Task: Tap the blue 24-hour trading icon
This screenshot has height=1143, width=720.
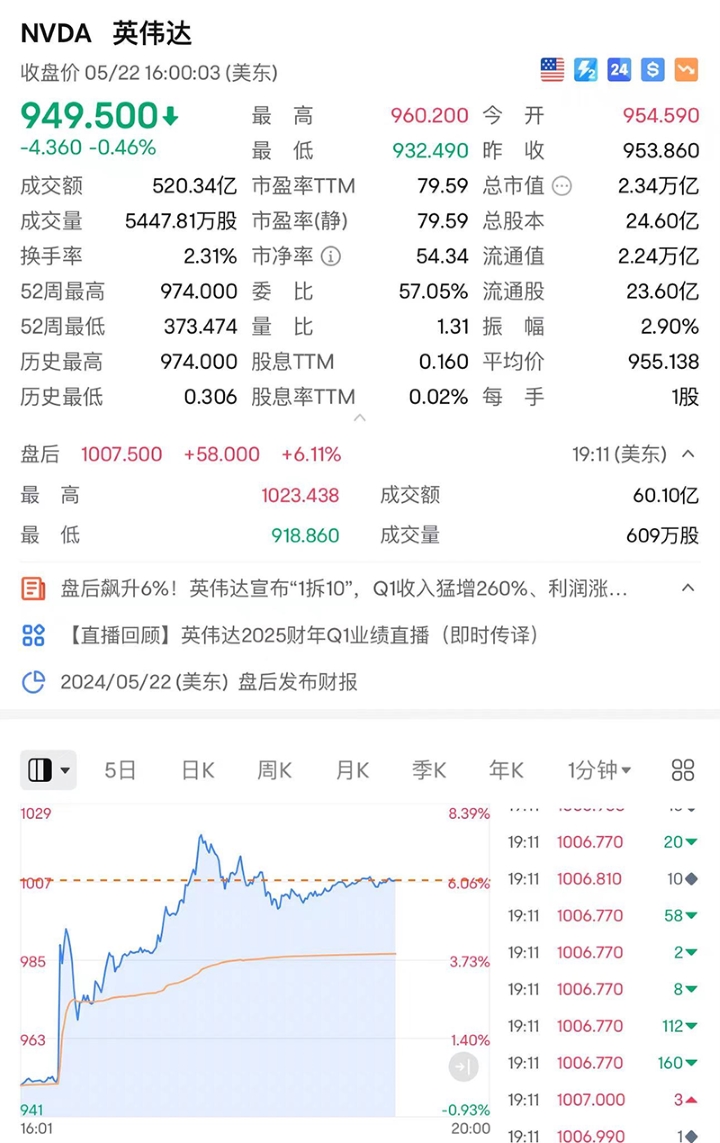Action: pyautogui.click(x=619, y=70)
